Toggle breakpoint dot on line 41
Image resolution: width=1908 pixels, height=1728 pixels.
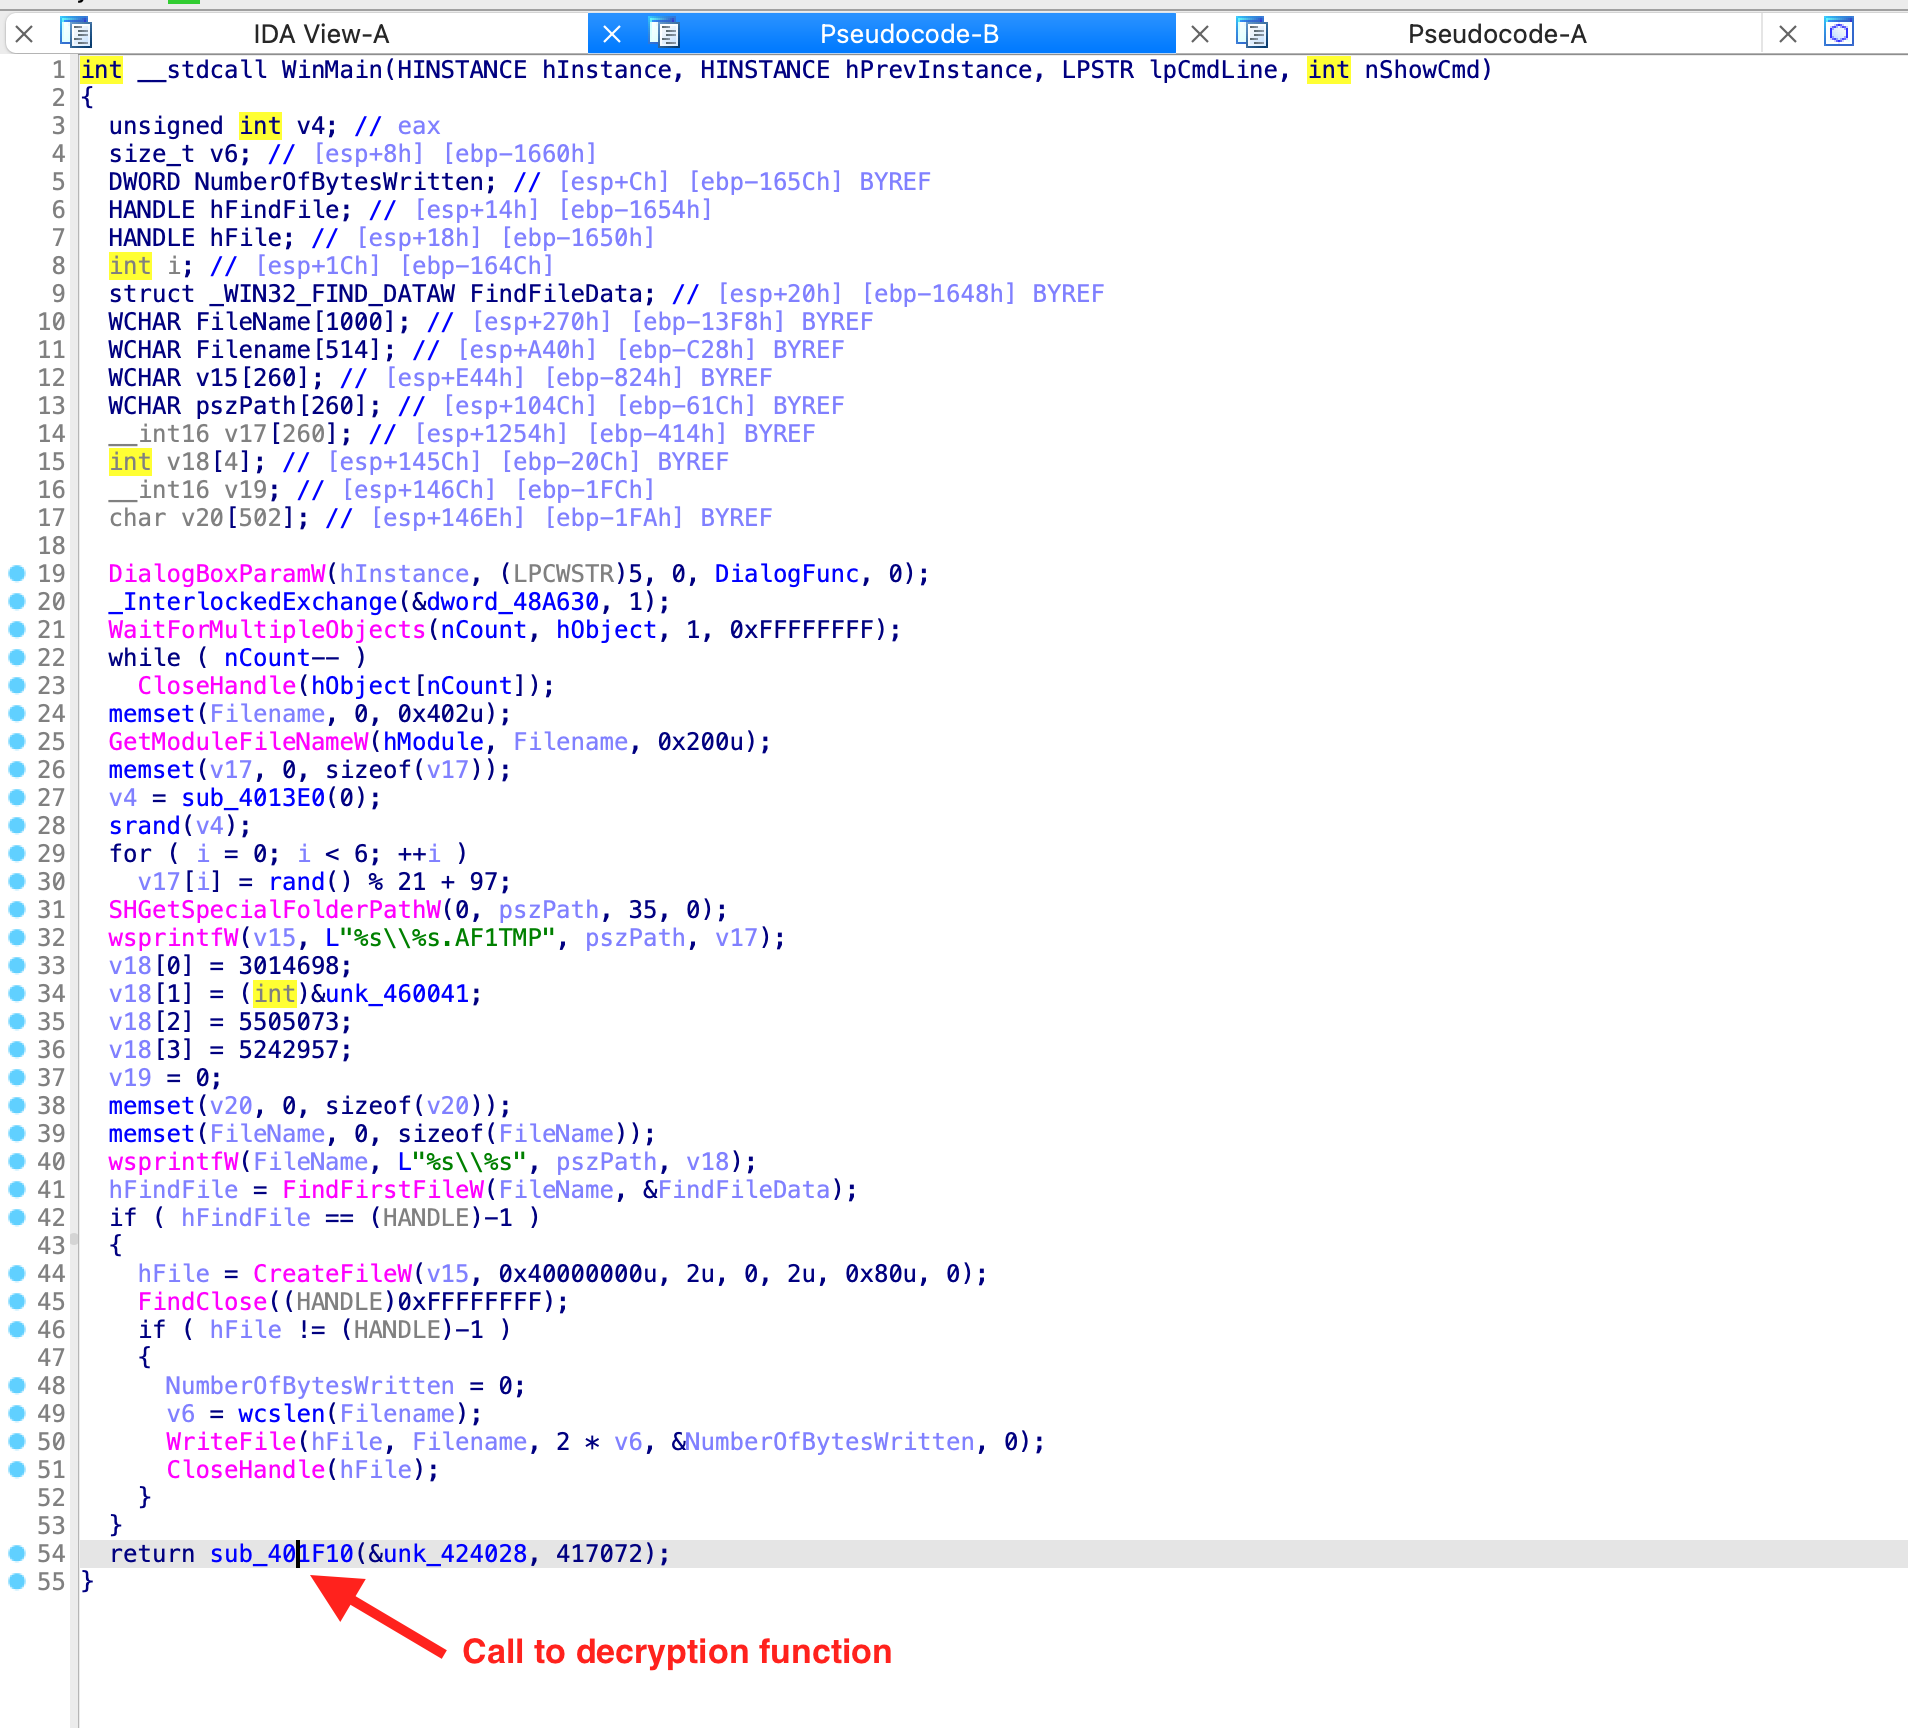click(x=17, y=1189)
